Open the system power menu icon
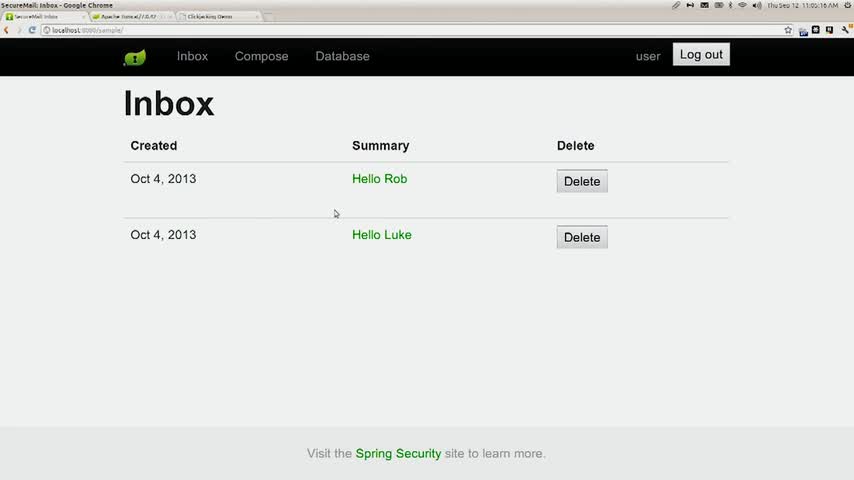Viewport: 854px width, 480px height. [846, 5]
